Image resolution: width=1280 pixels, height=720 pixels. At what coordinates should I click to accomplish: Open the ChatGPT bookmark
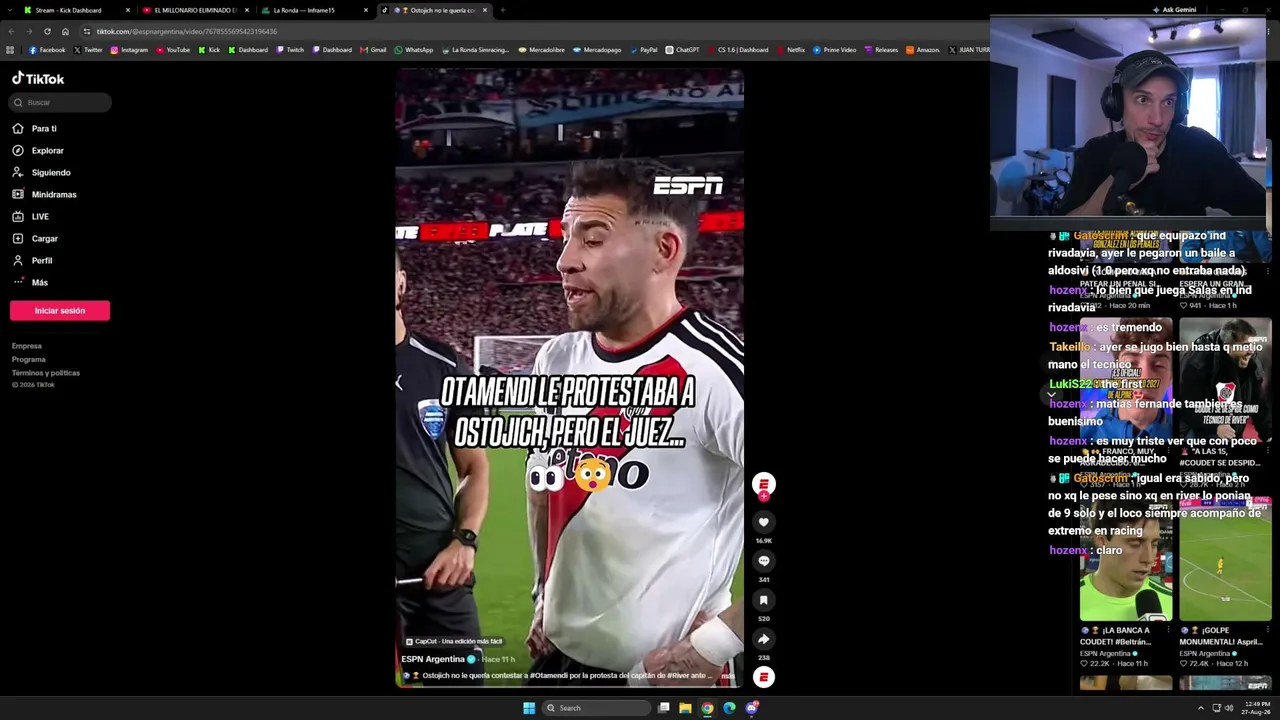point(682,50)
